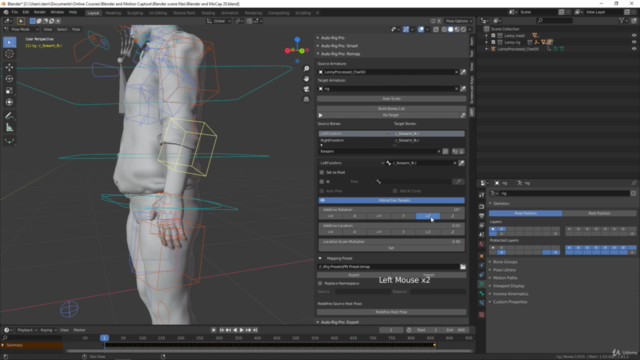Switch to Sculpting workspace tab
The image size is (640, 360).
tap(135, 13)
